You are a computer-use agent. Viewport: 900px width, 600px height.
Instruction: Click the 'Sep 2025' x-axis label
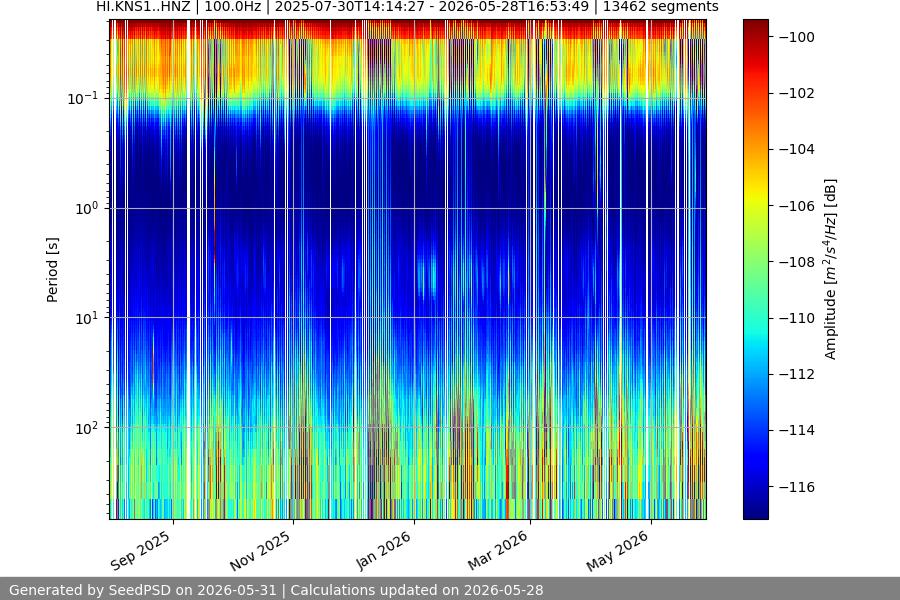140,550
